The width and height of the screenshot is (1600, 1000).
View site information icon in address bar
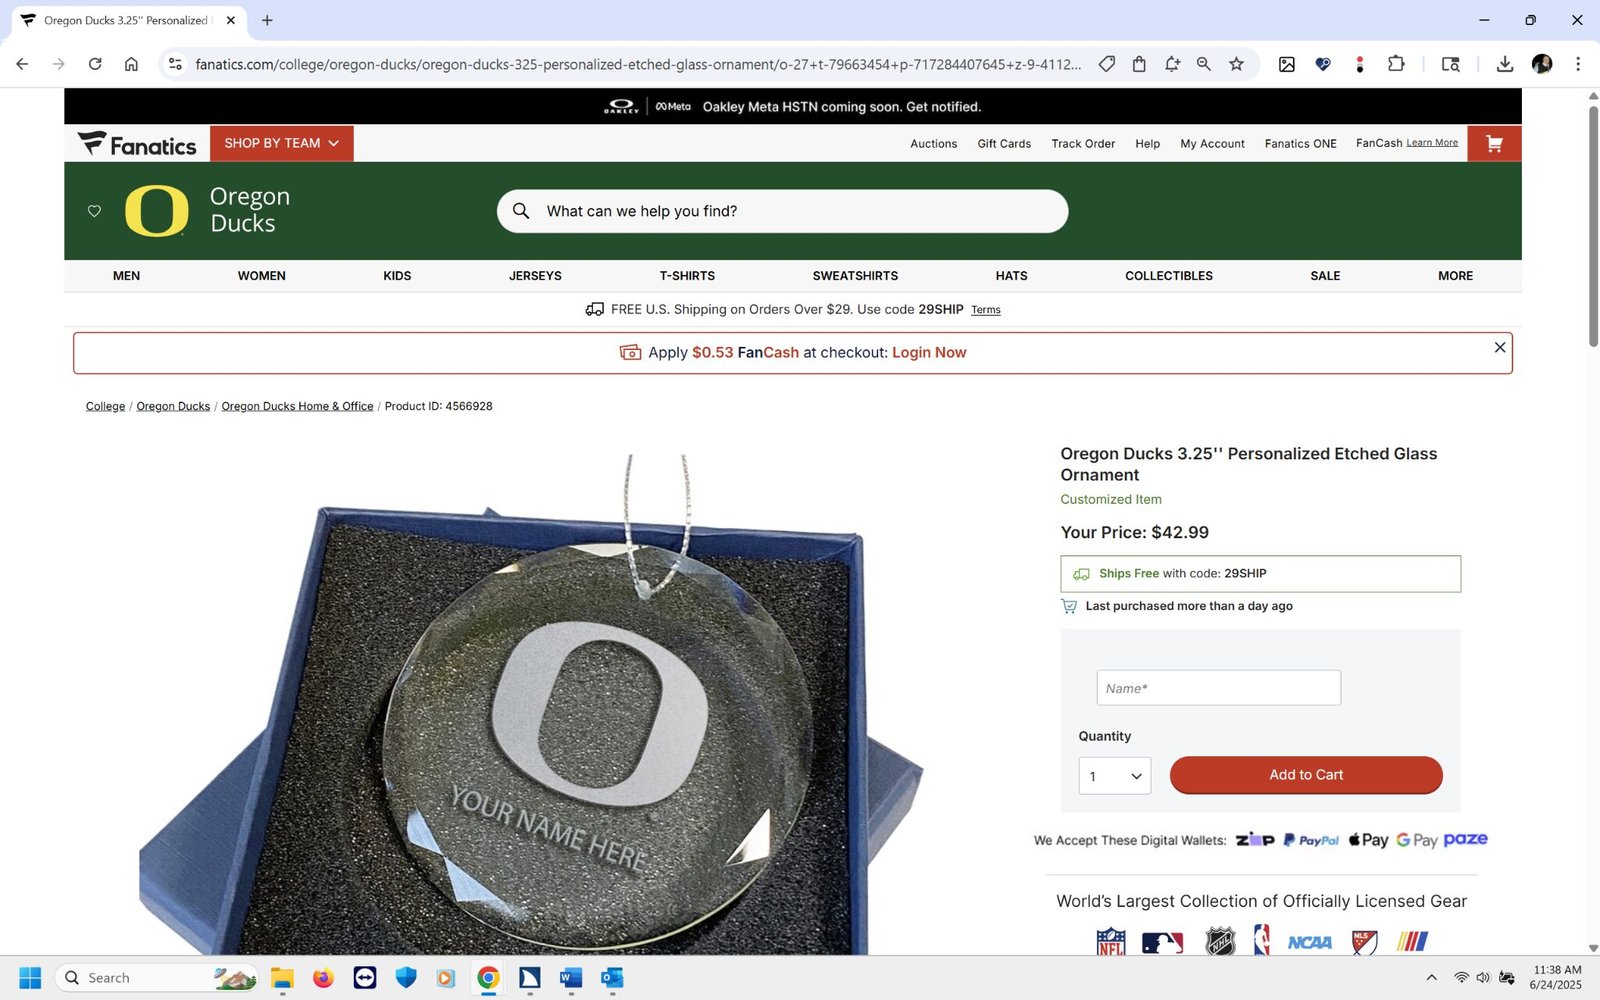tap(175, 64)
